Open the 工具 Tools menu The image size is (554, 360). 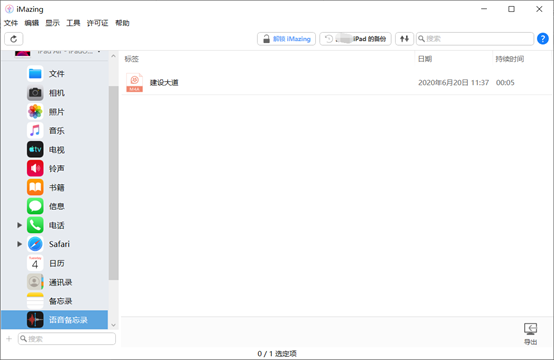(x=73, y=23)
